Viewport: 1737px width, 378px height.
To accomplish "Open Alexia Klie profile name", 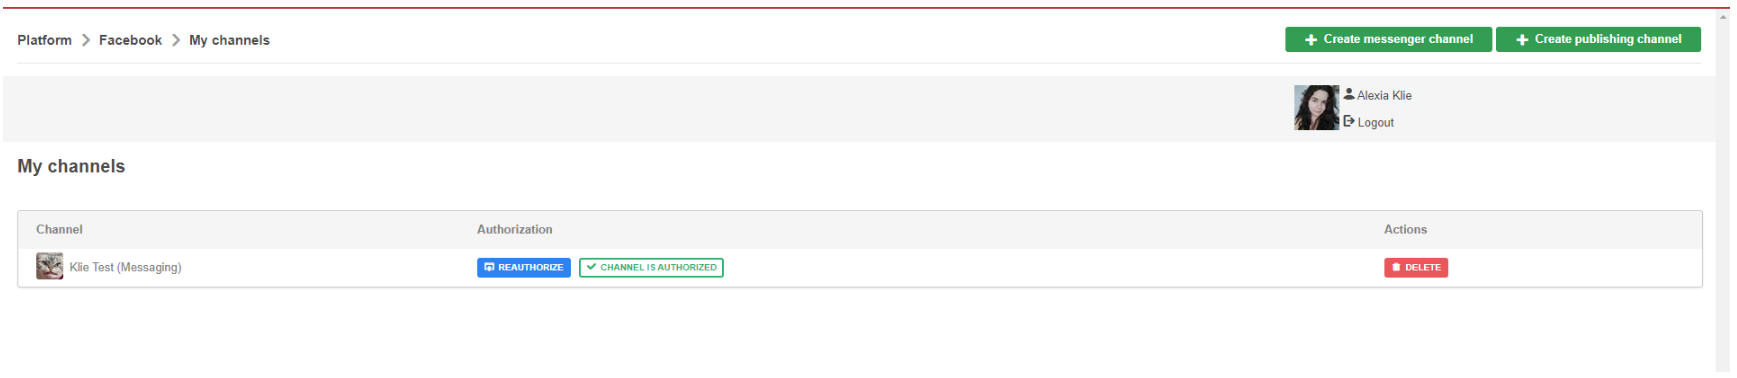I will point(1384,95).
